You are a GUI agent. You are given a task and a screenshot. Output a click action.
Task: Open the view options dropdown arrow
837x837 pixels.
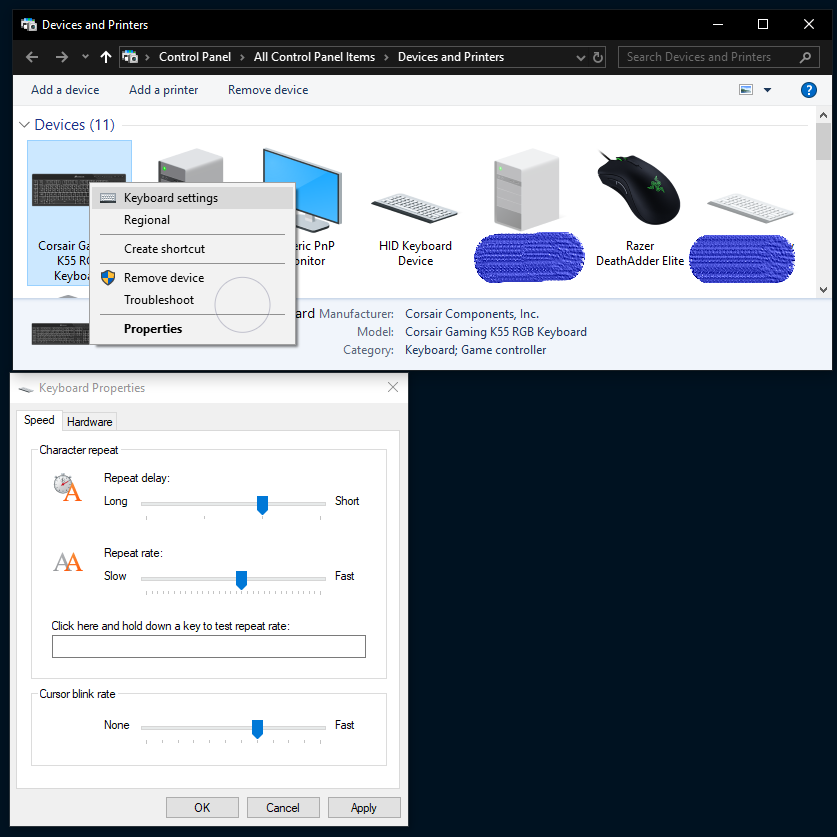tap(767, 90)
